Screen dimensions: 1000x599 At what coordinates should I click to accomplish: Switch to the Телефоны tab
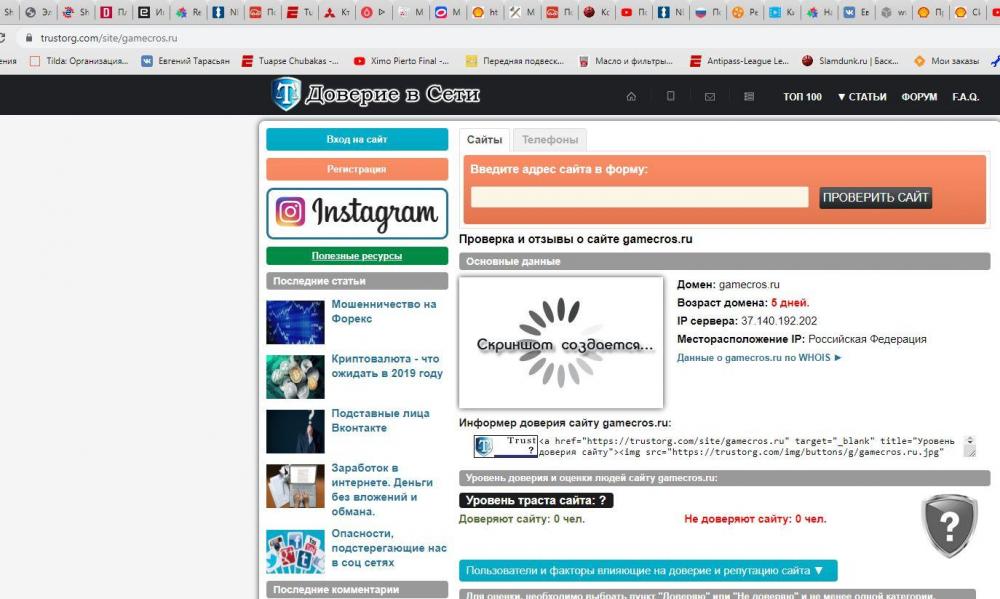549,140
